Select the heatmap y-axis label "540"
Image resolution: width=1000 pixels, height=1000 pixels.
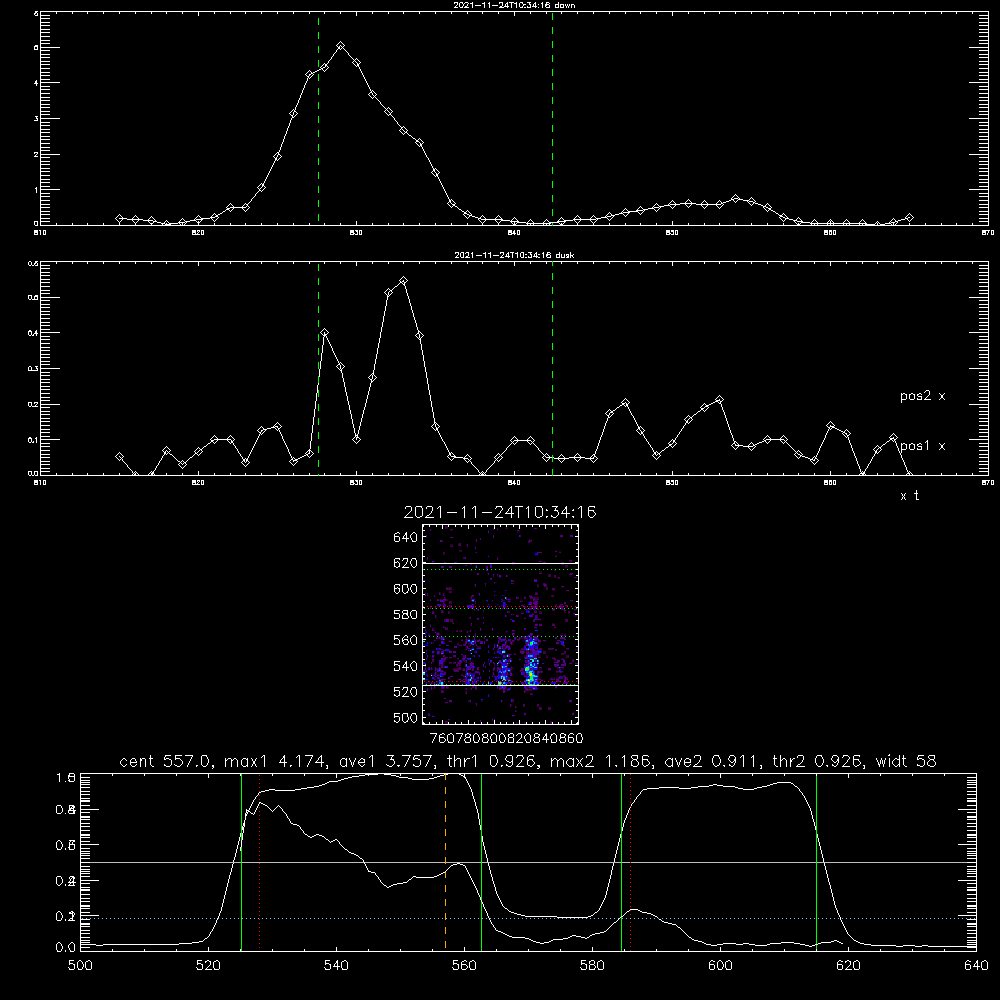[x=406, y=666]
